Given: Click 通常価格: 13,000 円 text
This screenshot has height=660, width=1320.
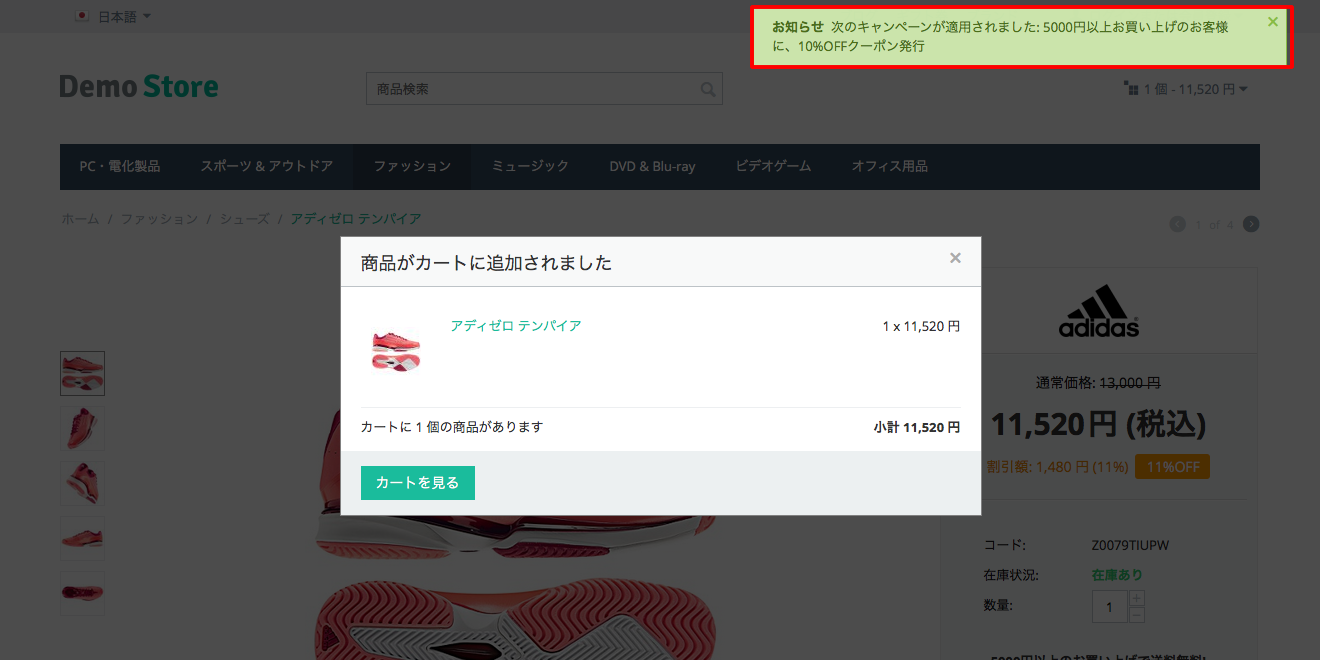Looking at the screenshot, I should pos(1098,382).
